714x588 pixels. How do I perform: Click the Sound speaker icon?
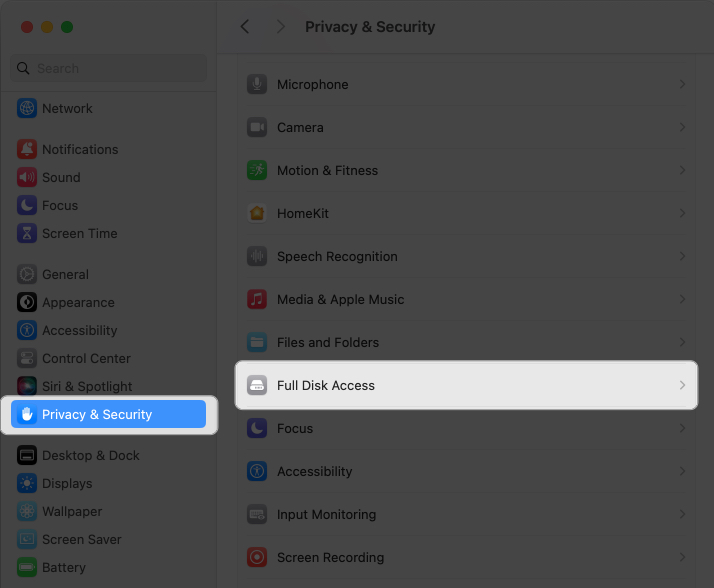click(x=27, y=177)
